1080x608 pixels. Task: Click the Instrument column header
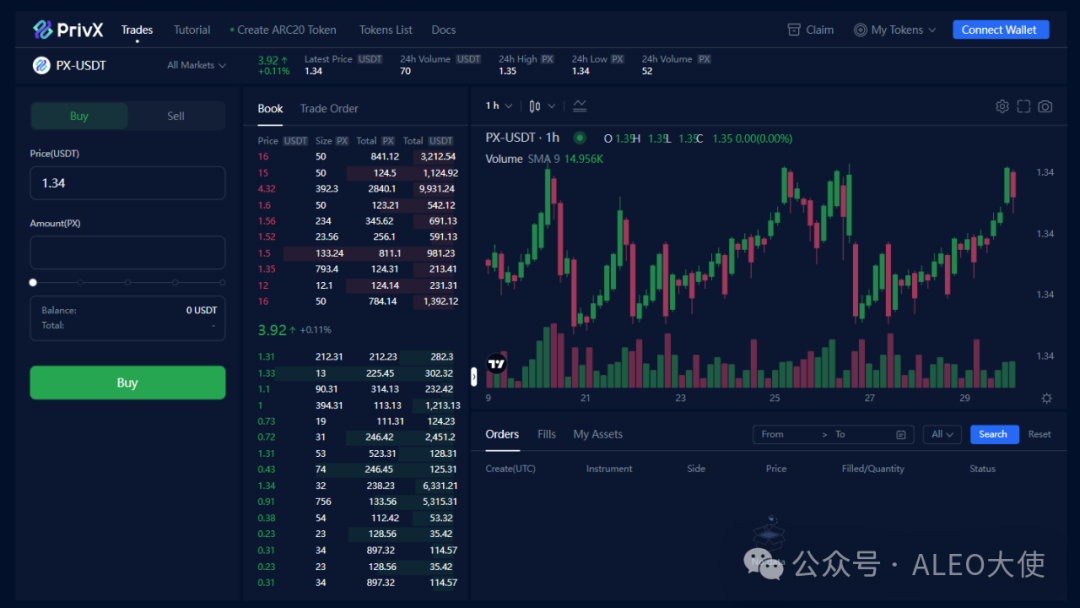click(609, 469)
